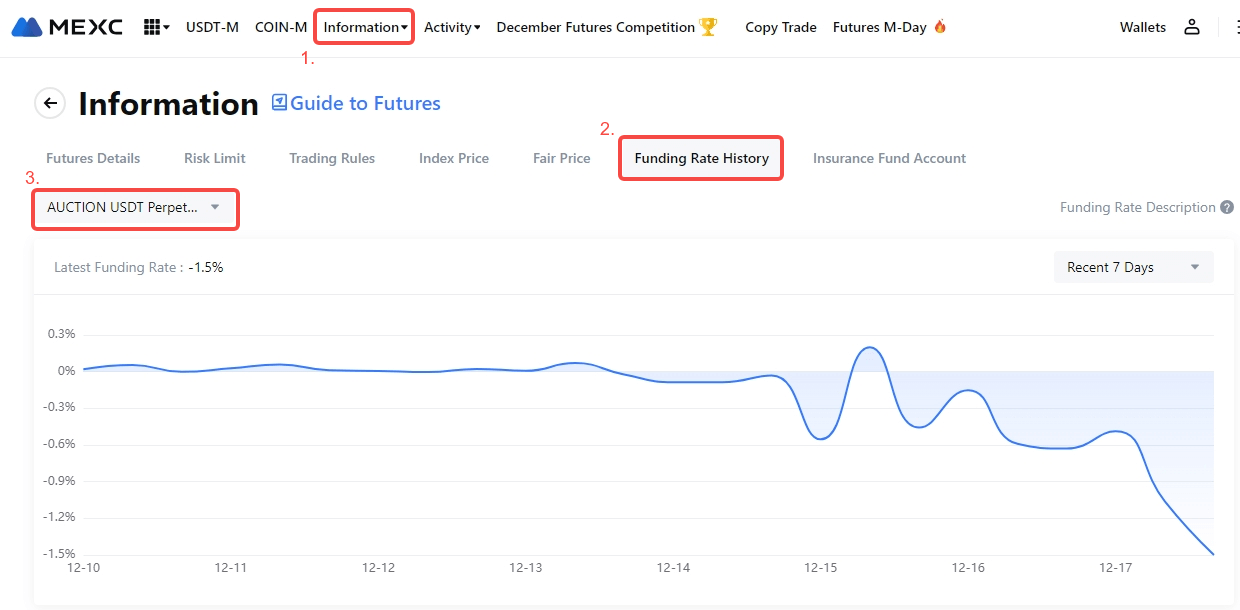This screenshot has height=610, width=1240.
Task: Open Wallets from the top bar
Action: click(1142, 27)
